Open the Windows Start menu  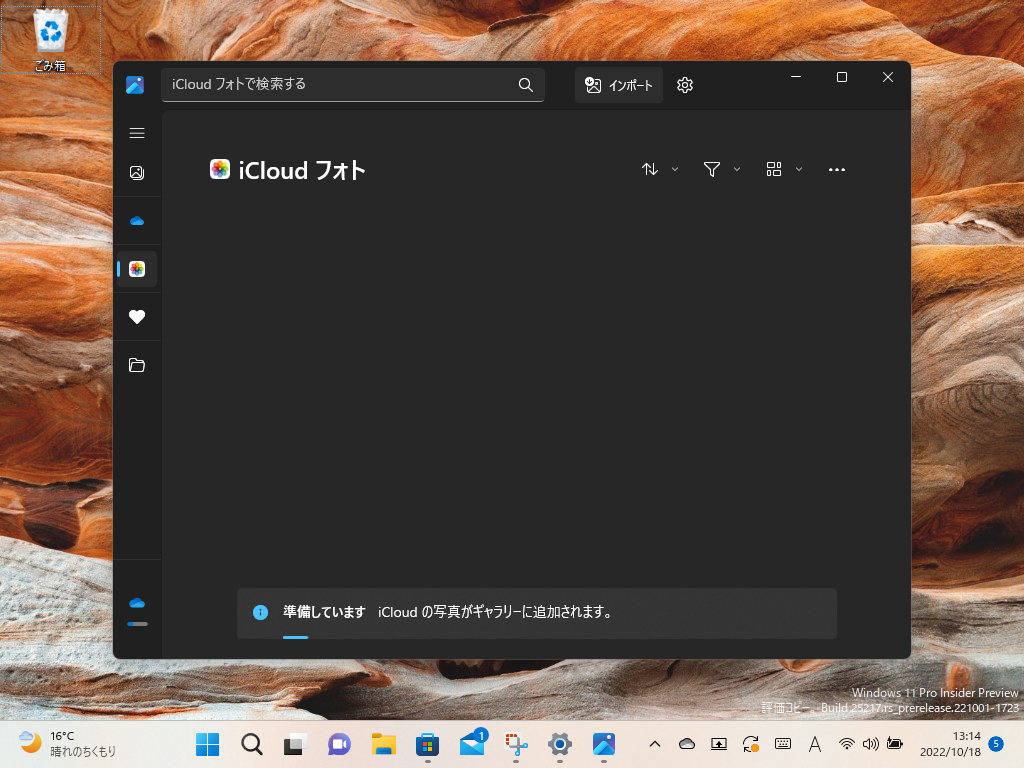pos(206,744)
